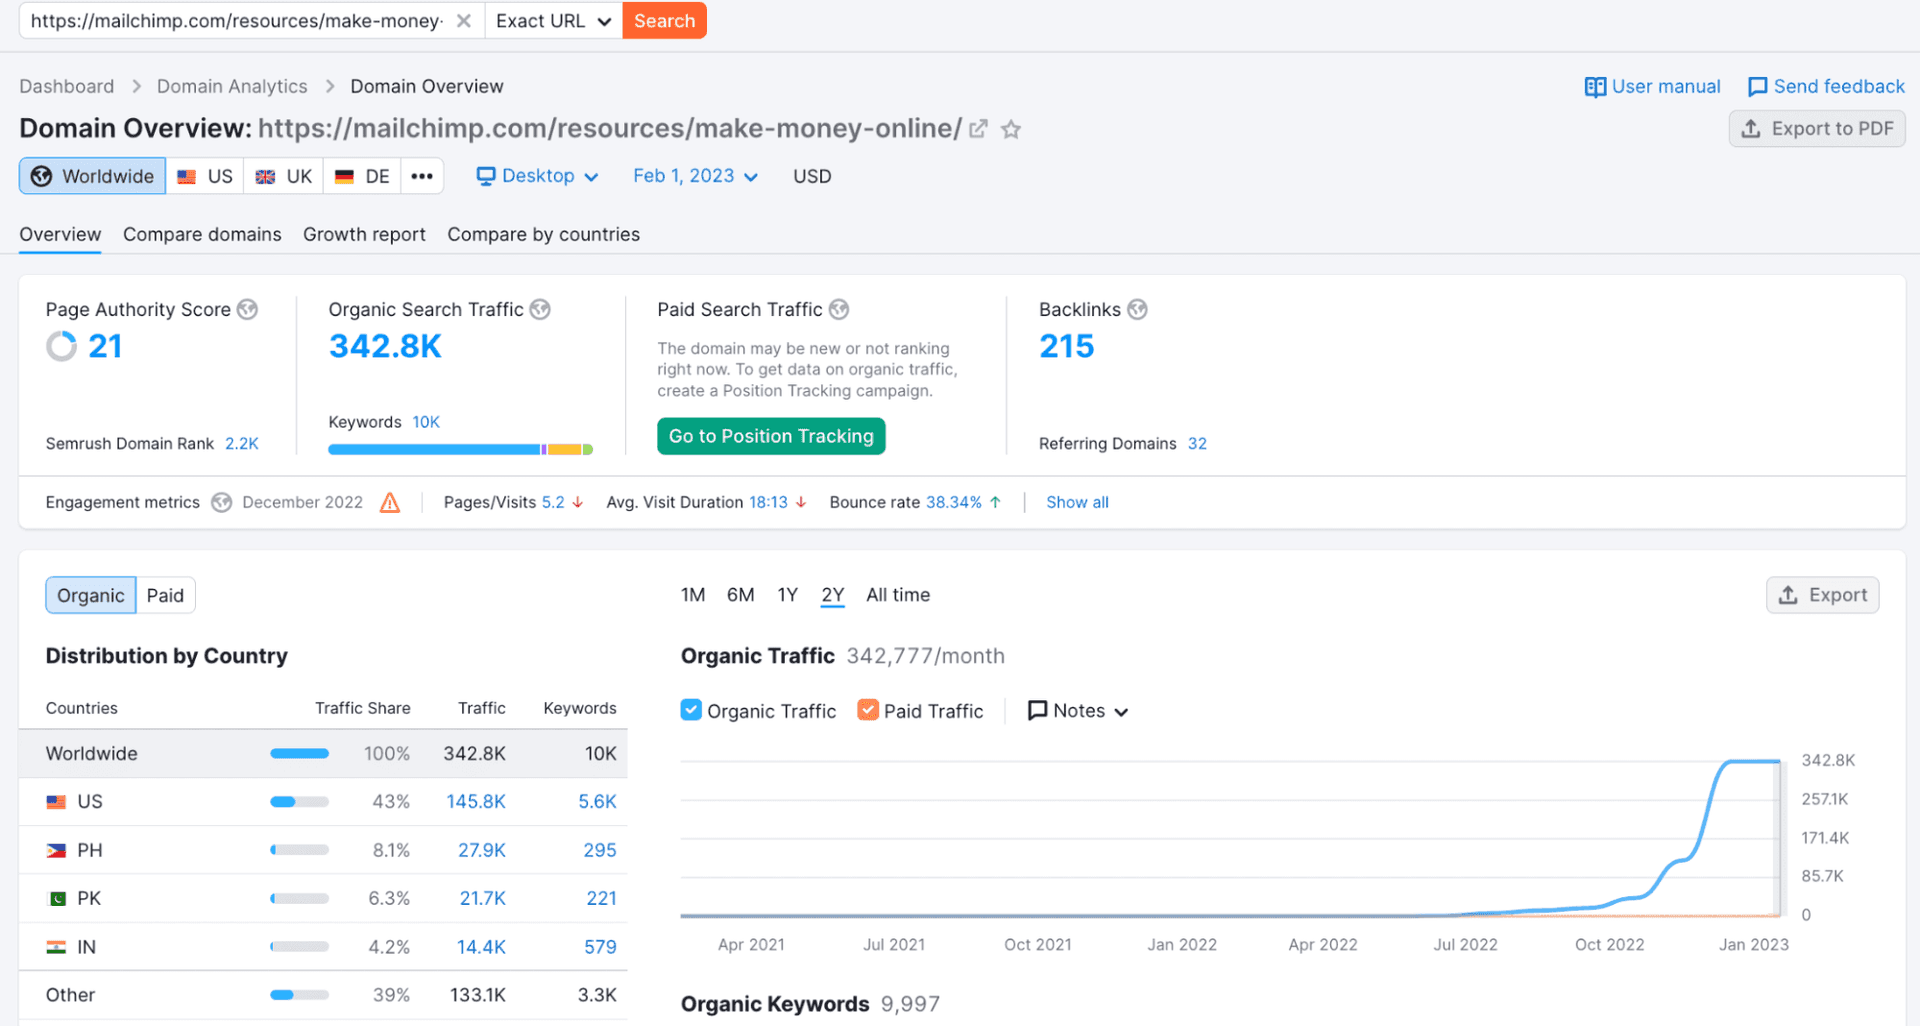Viewport: 1920px width, 1026px height.
Task: Click the UK flag icon in database selector
Action: (x=265, y=177)
